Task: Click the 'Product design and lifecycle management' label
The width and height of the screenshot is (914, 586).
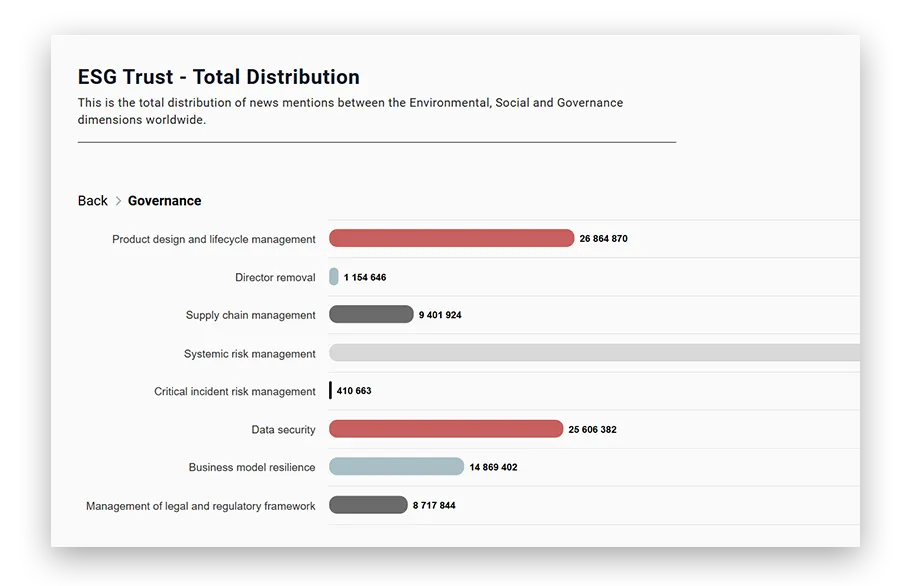Action: pos(213,239)
